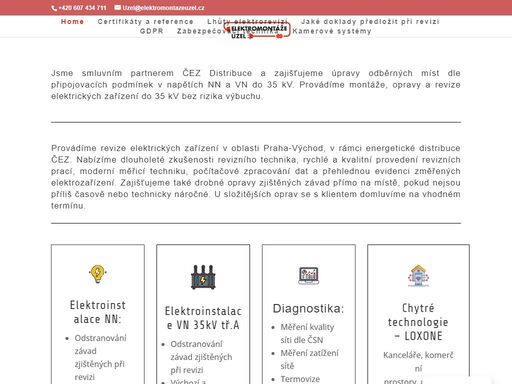Click the Elektroinstalace VN 35kV tř.A heading
The width and height of the screenshot is (512, 384).
[203, 318]
